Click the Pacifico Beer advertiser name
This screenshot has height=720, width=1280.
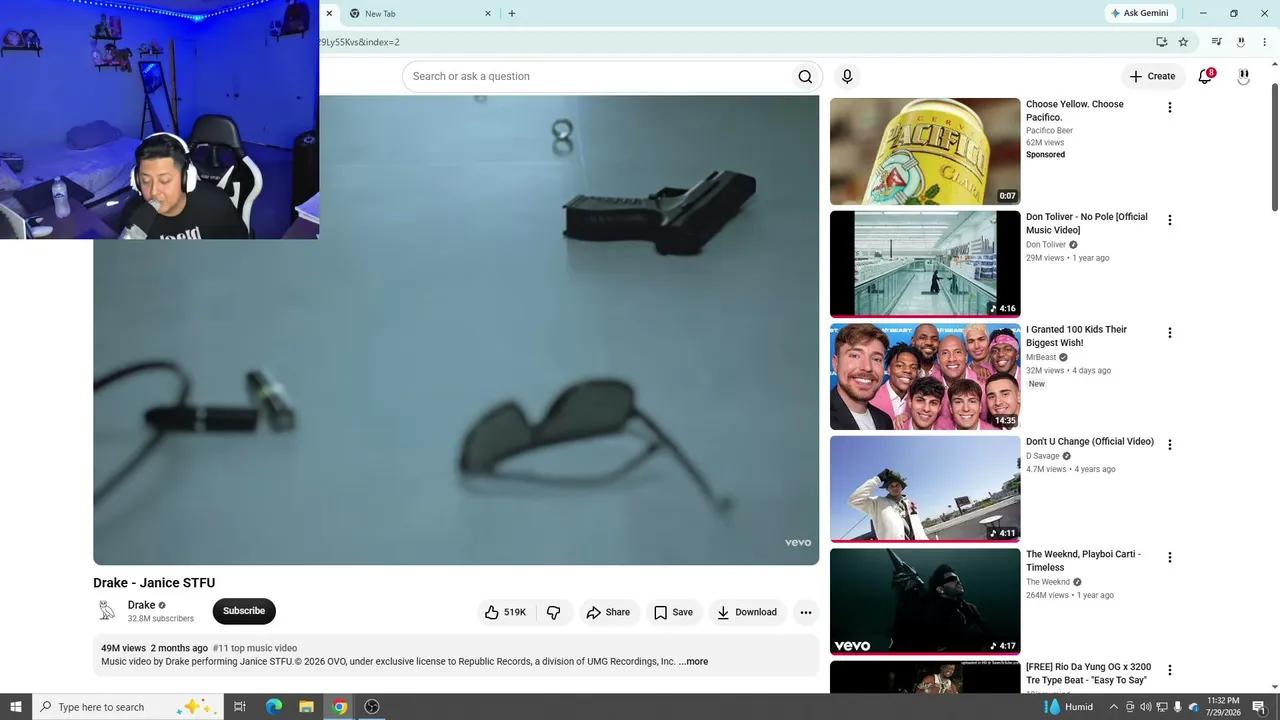click(x=1049, y=131)
